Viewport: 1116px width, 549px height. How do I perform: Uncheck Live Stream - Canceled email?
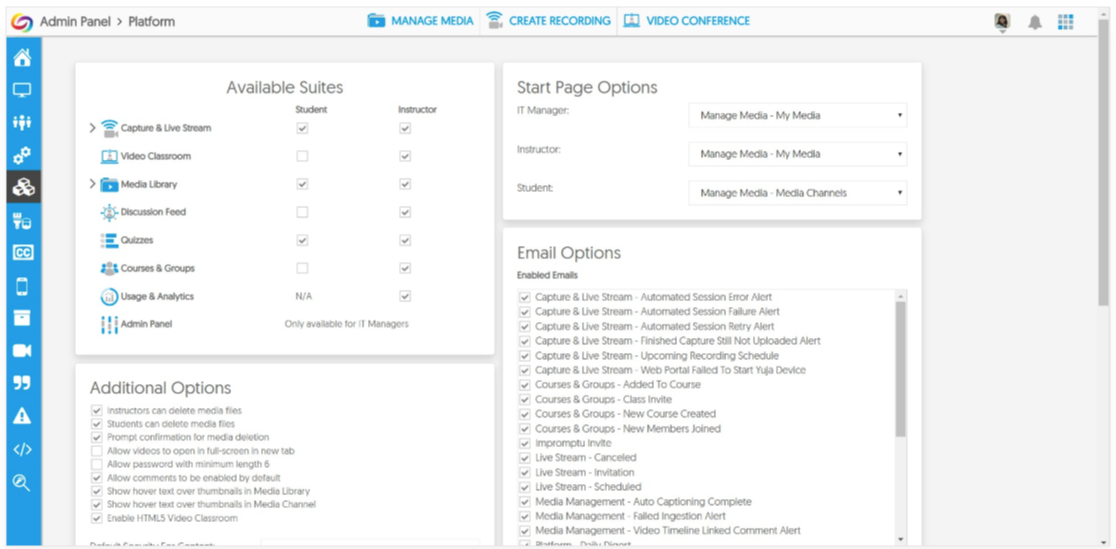click(x=525, y=458)
